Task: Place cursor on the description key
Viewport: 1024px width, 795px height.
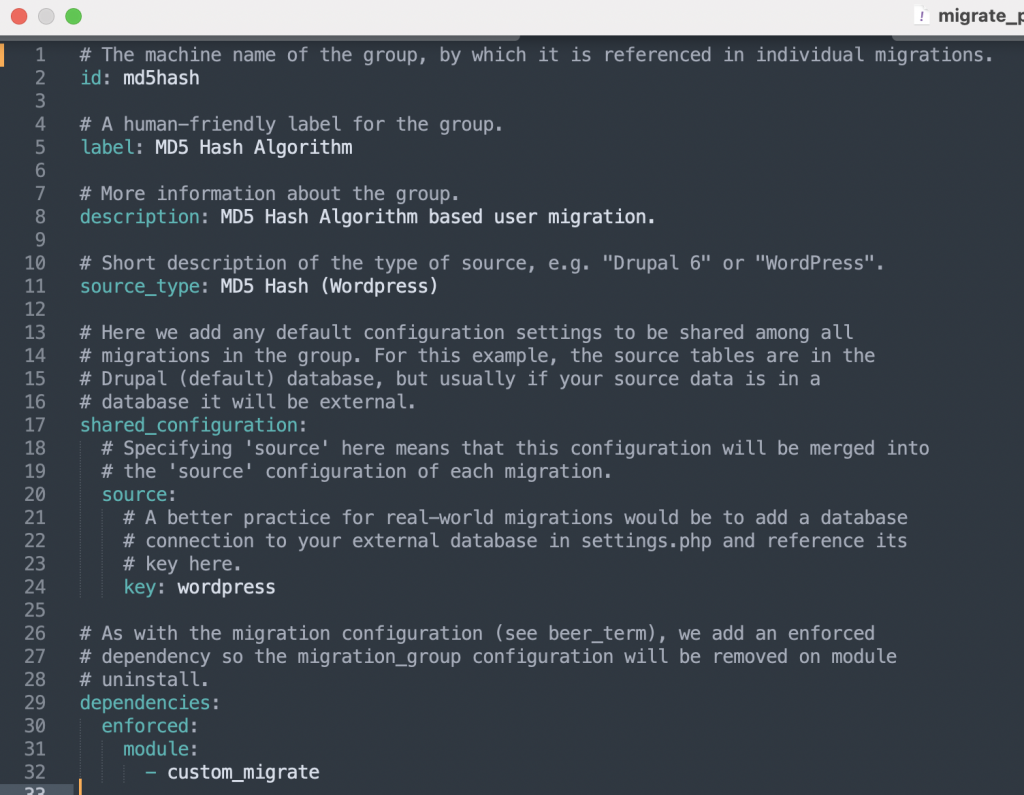Action: pyautogui.click(x=139, y=217)
